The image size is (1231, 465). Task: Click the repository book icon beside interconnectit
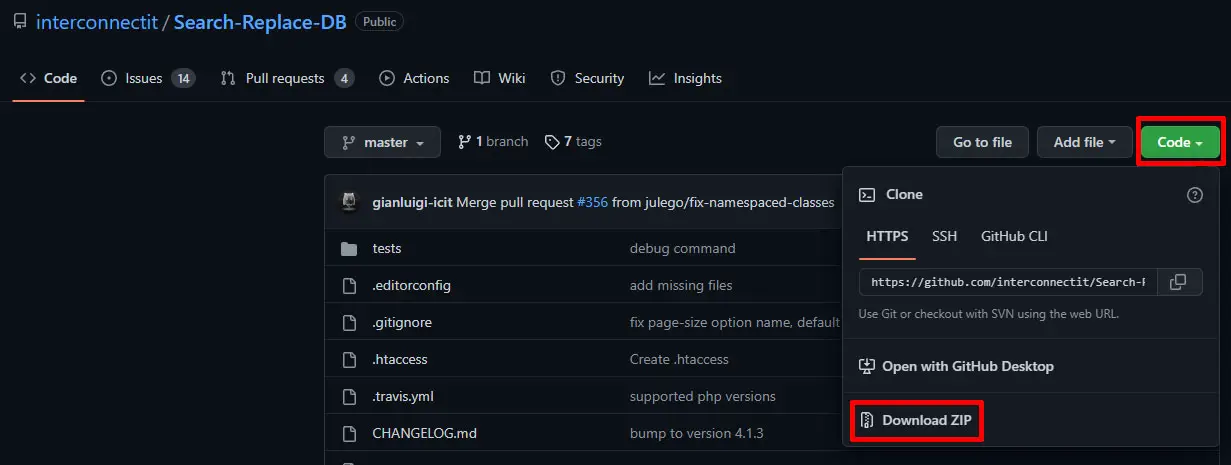pyautogui.click(x=20, y=22)
